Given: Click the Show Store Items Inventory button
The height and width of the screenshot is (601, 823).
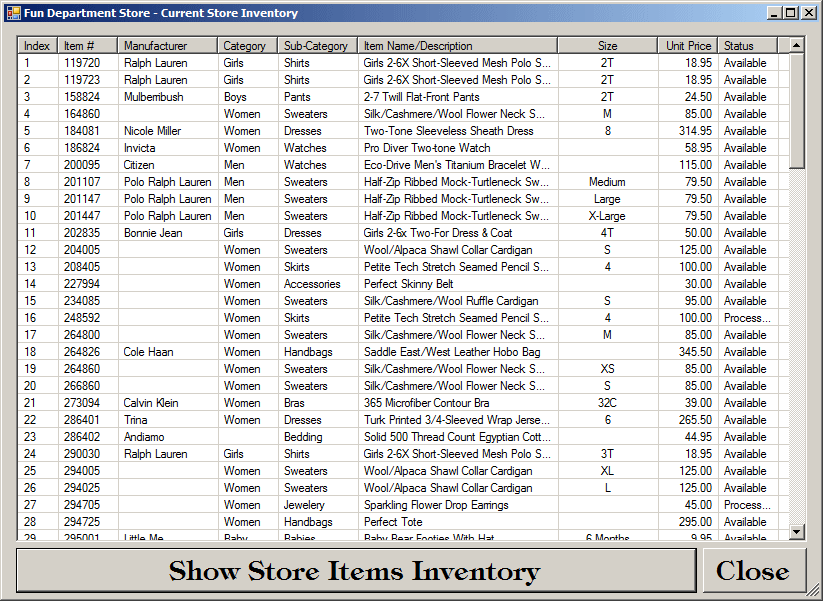Looking at the screenshot, I should click(356, 571).
